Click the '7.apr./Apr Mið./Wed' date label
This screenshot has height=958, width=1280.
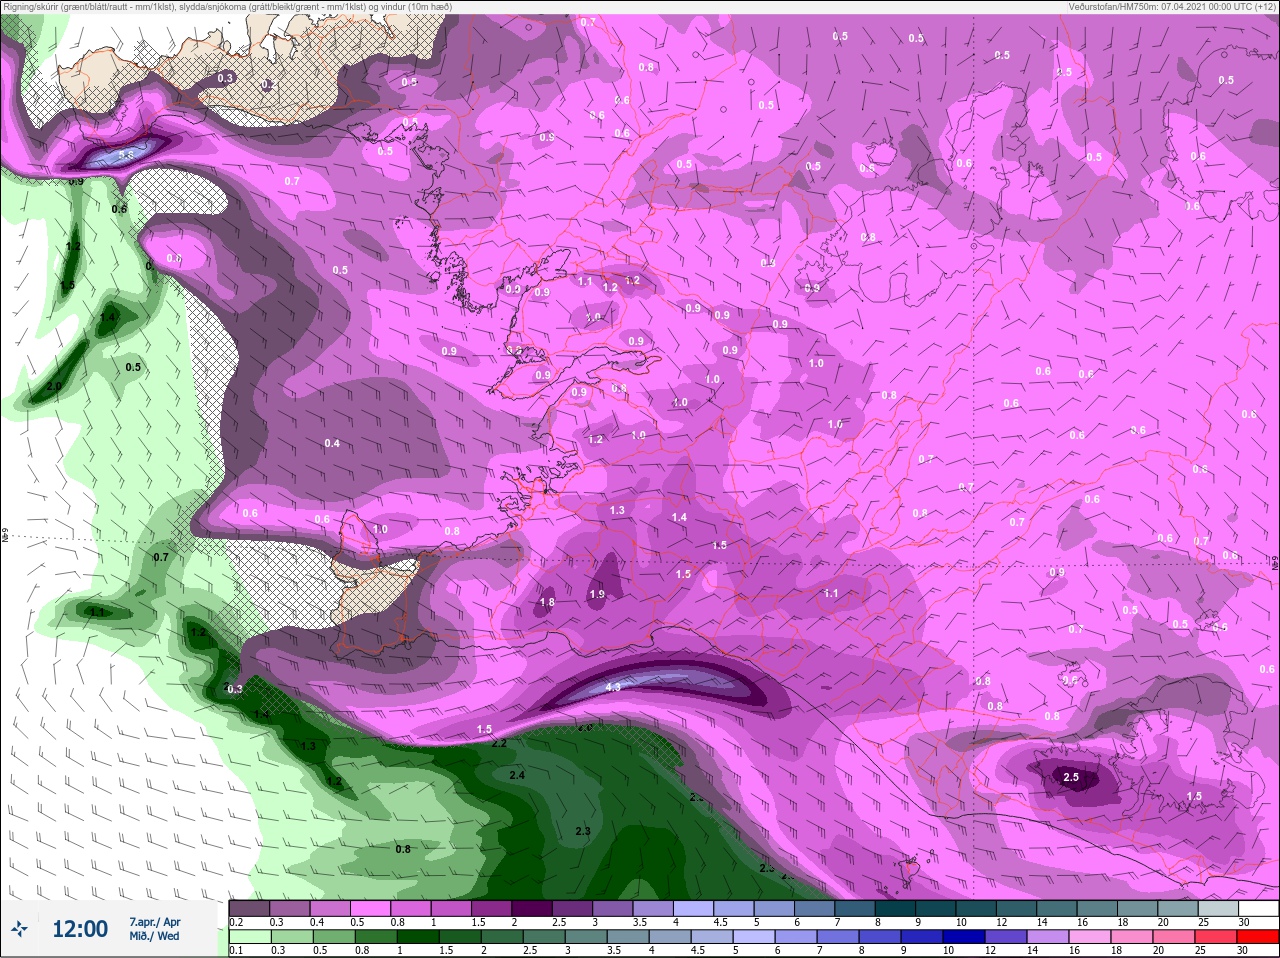[x=155, y=929]
